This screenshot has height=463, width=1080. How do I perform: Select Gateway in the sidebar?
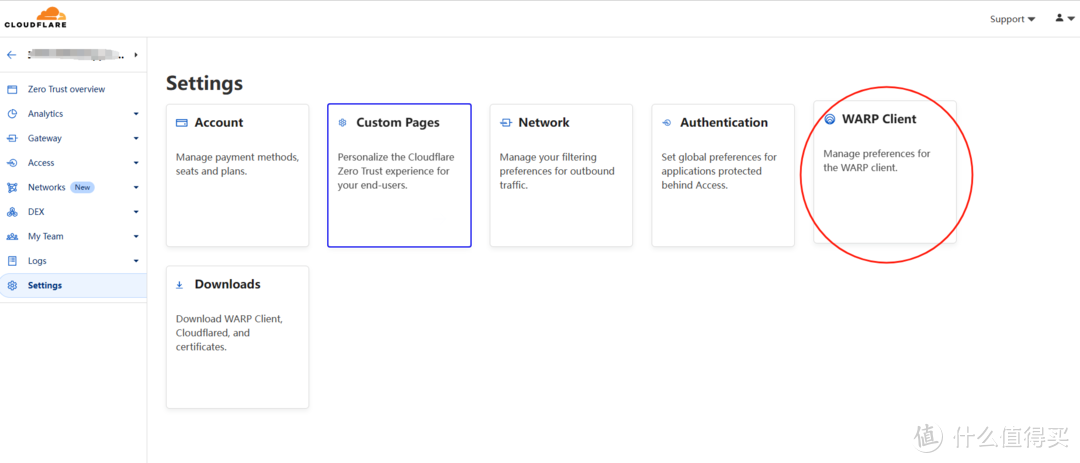(45, 138)
